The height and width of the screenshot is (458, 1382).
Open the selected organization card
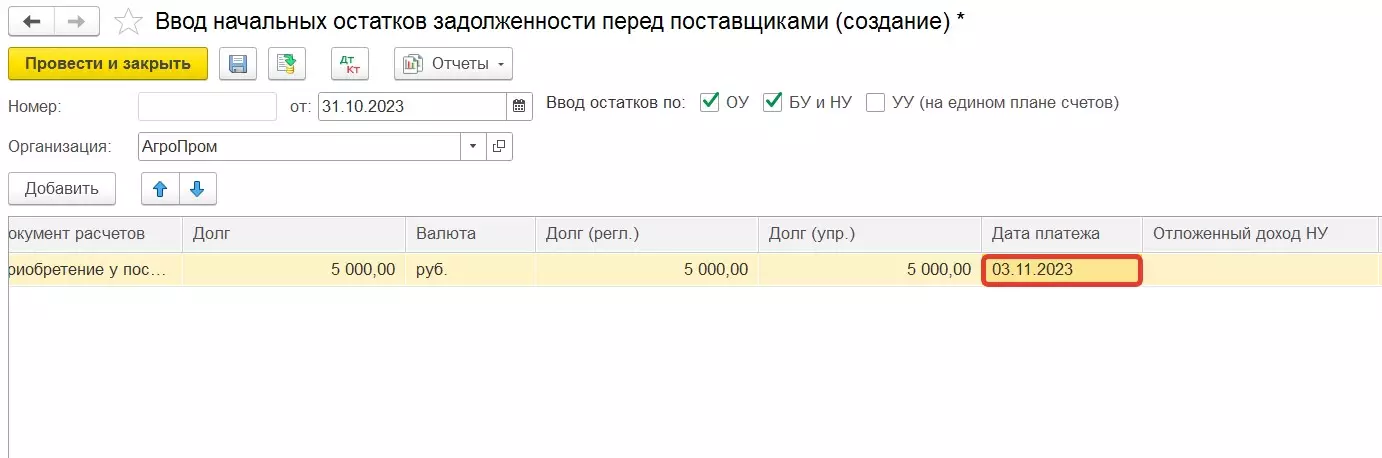(x=499, y=147)
